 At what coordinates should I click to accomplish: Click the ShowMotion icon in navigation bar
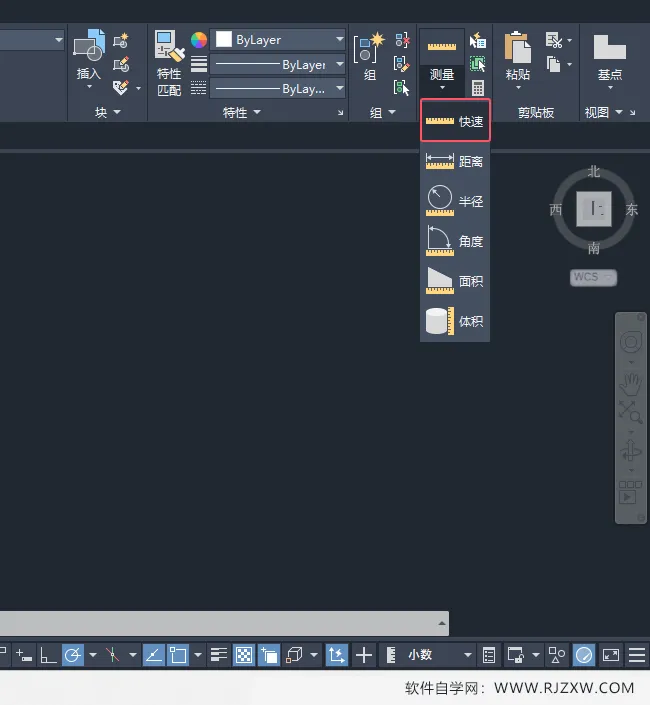(x=631, y=492)
